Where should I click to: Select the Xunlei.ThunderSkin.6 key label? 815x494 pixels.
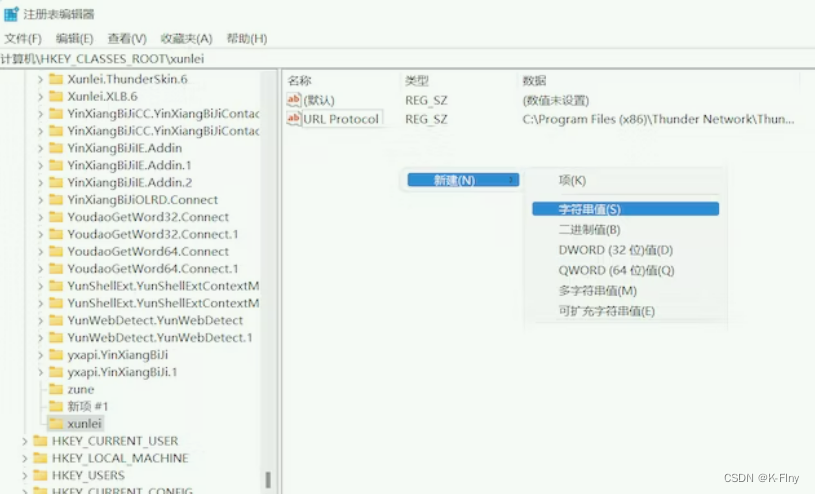point(127,79)
